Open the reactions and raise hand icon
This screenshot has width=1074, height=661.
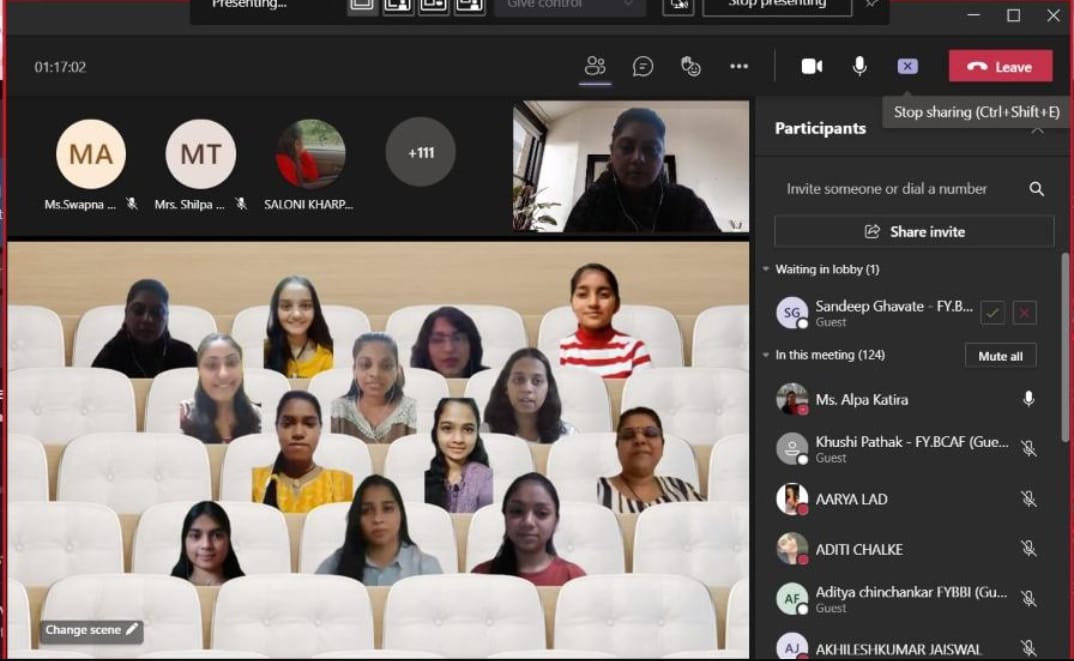click(691, 66)
